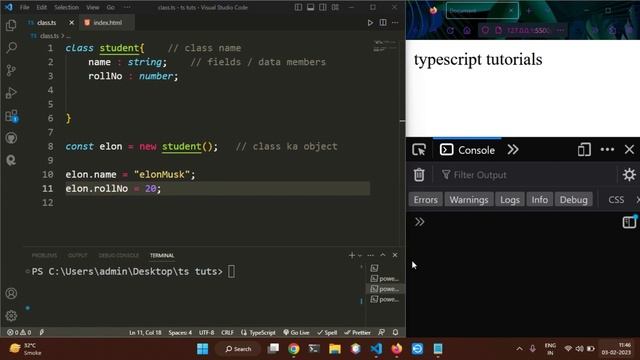Show more menu bar items ellipsis

[127, 7]
